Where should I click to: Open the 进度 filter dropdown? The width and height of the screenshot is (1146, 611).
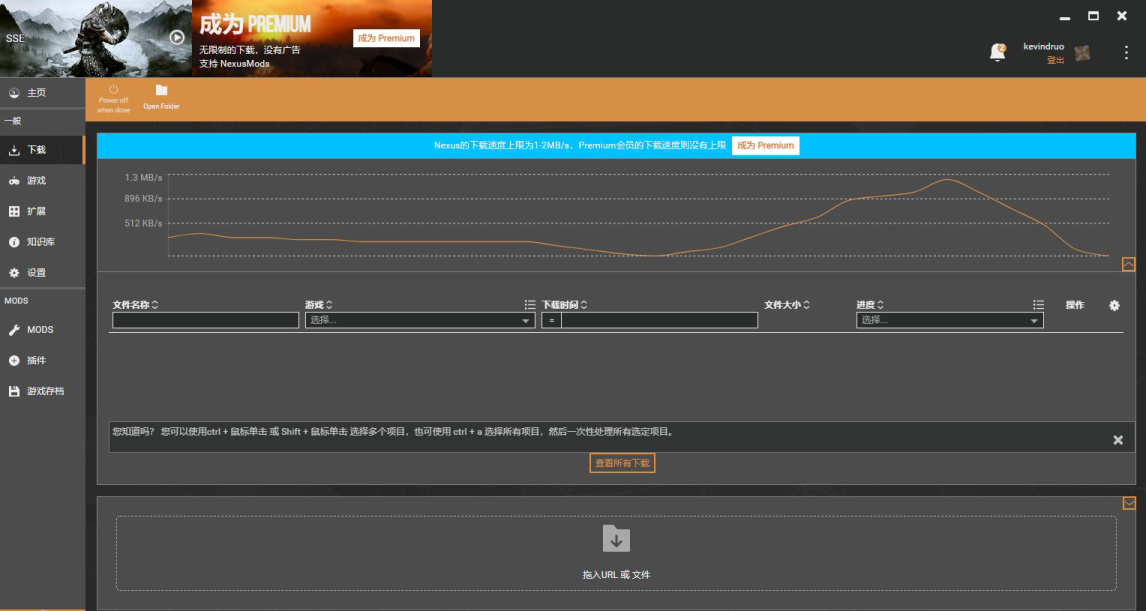(949, 320)
